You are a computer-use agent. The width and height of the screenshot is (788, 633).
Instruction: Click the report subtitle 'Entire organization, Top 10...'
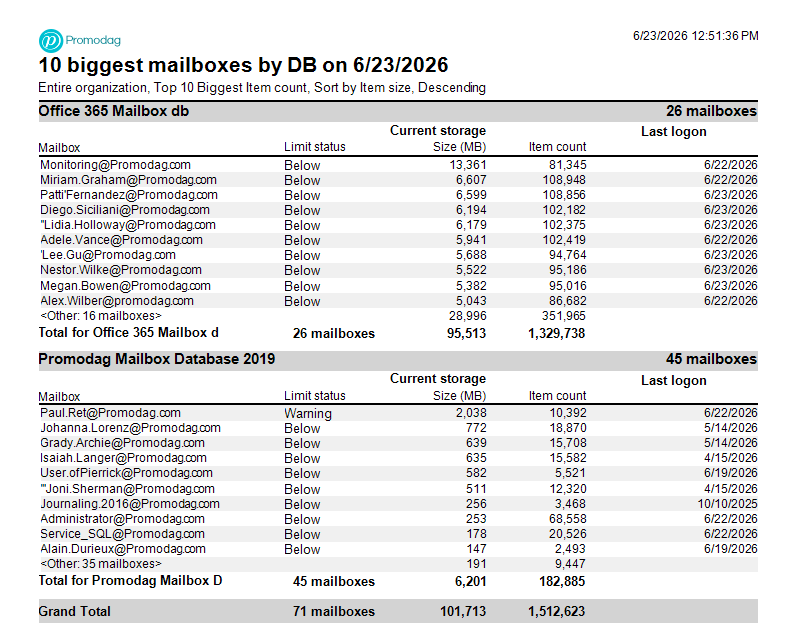point(262,88)
